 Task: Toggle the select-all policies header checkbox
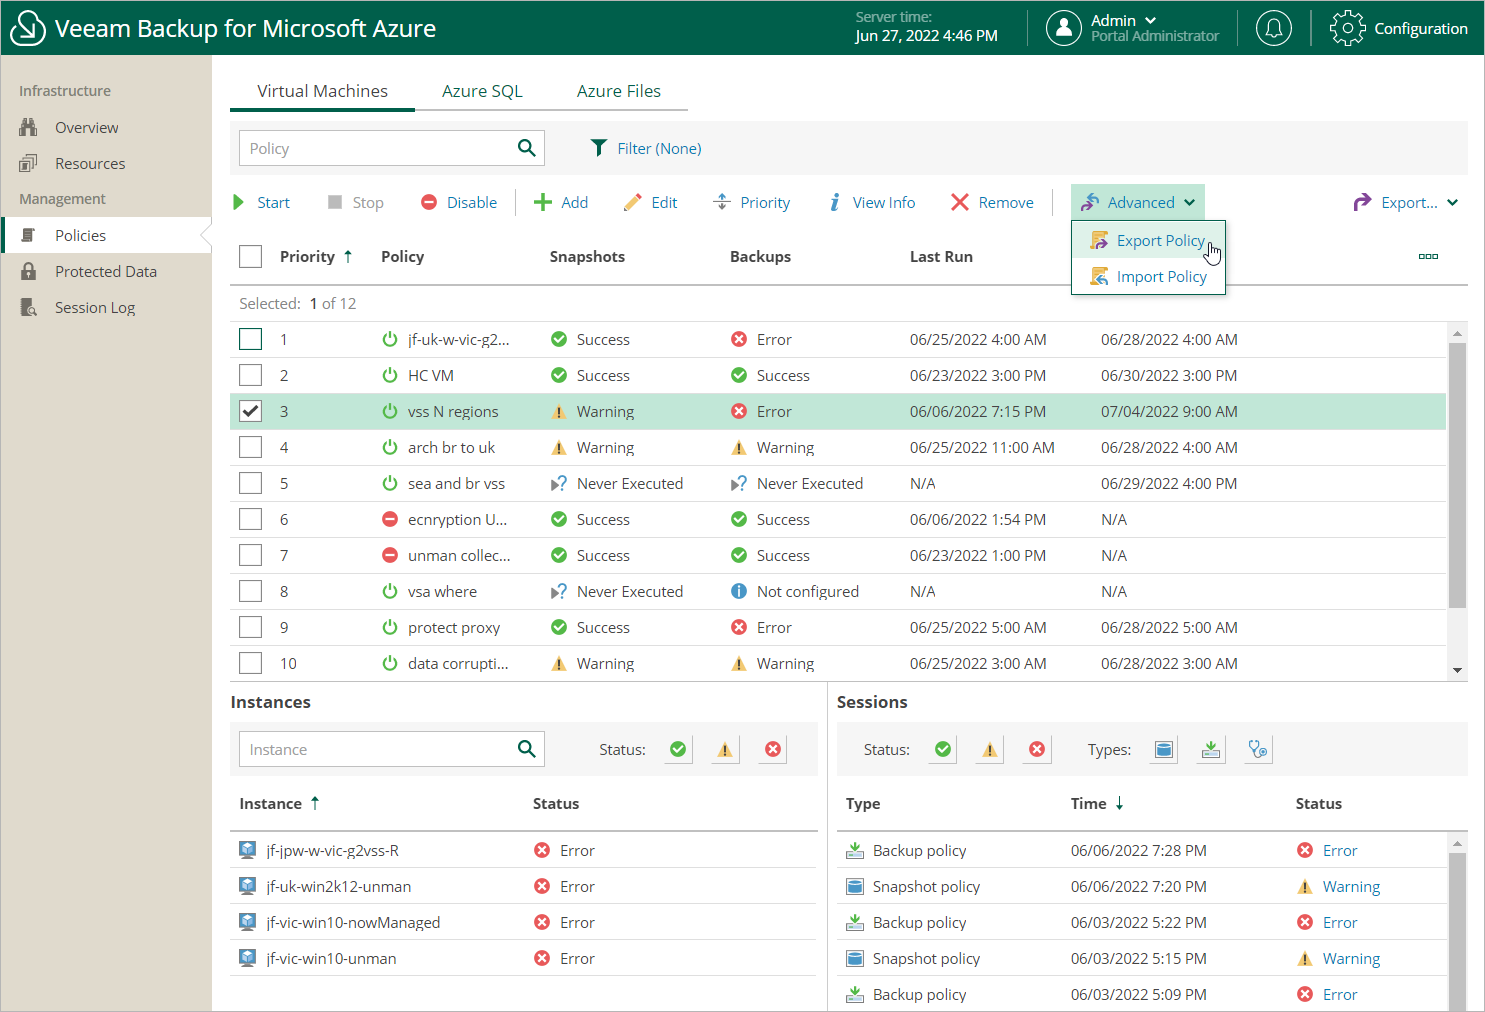click(x=251, y=257)
